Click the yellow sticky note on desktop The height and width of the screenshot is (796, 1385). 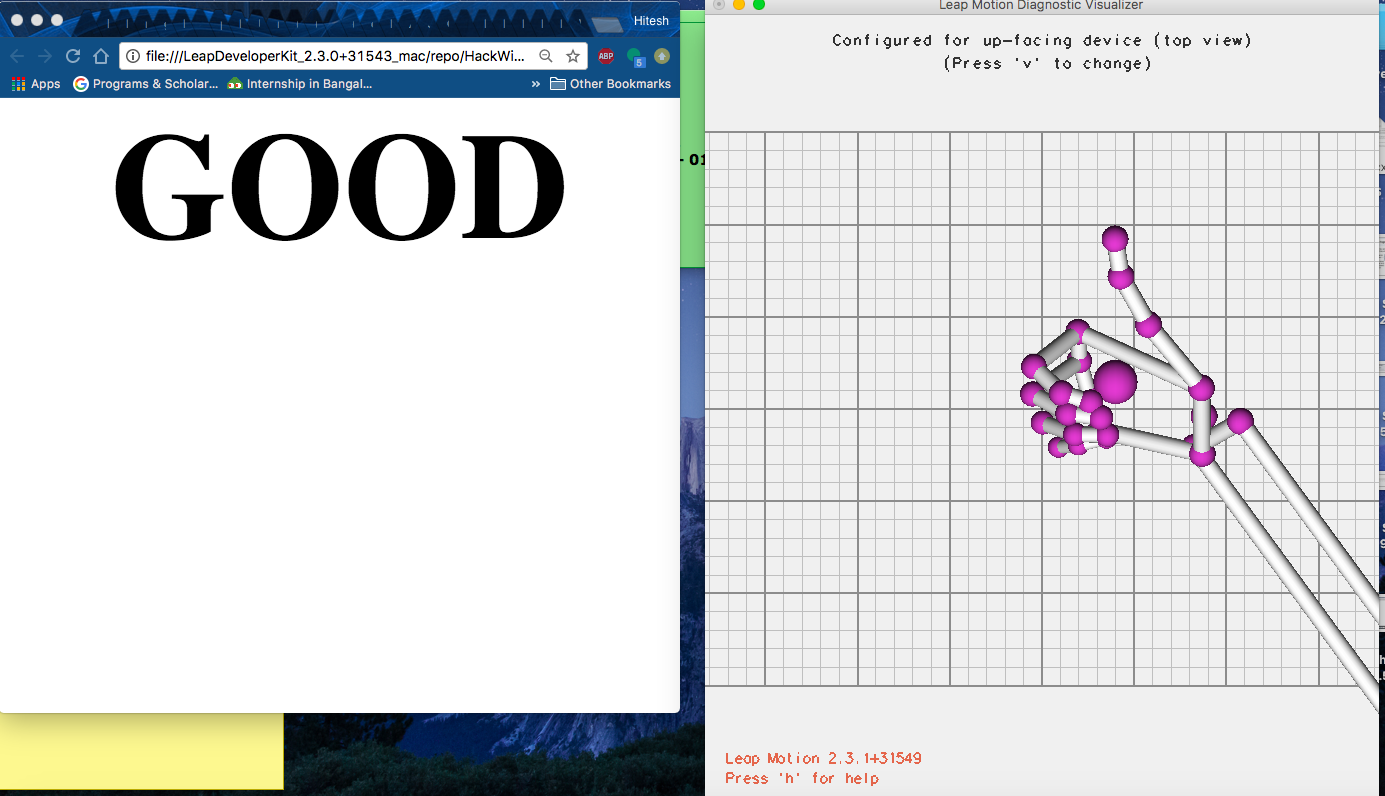pyautogui.click(x=141, y=751)
